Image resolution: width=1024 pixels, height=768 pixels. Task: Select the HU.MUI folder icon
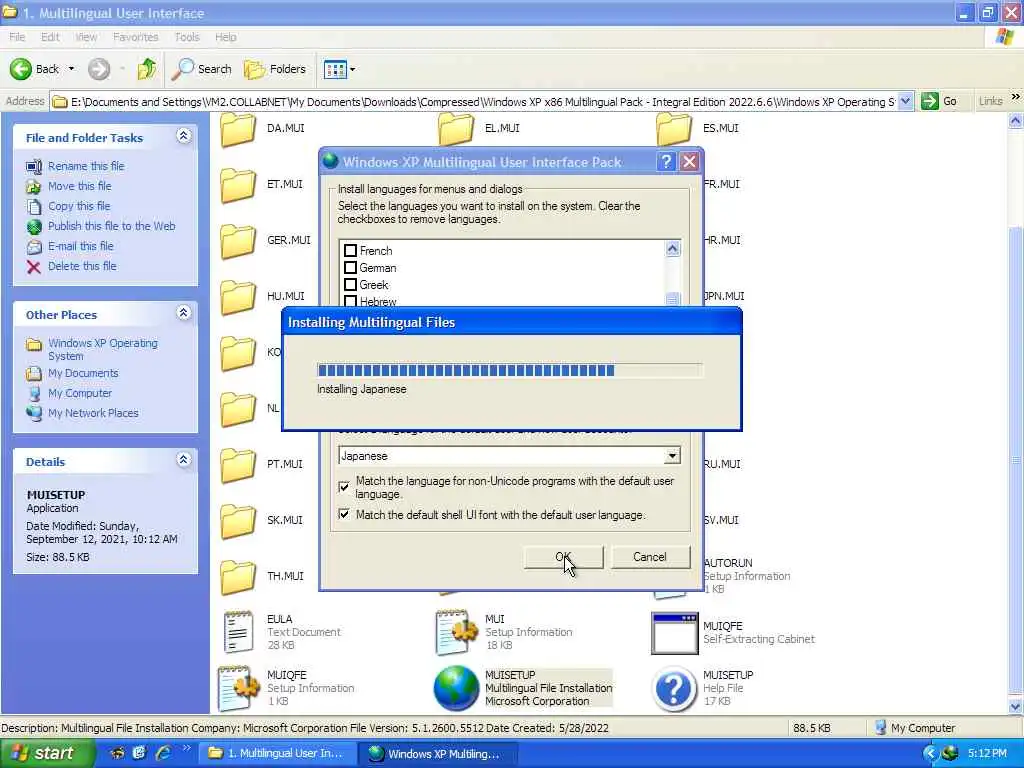(238, 297)
